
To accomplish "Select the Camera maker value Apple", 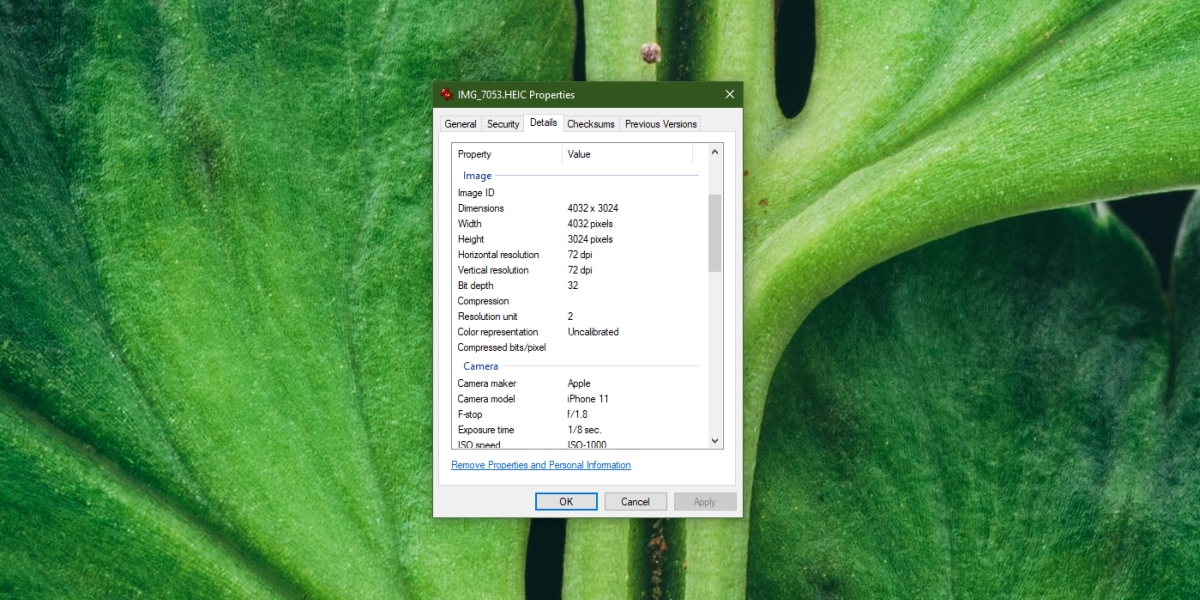I will click(x=579, y=383).
